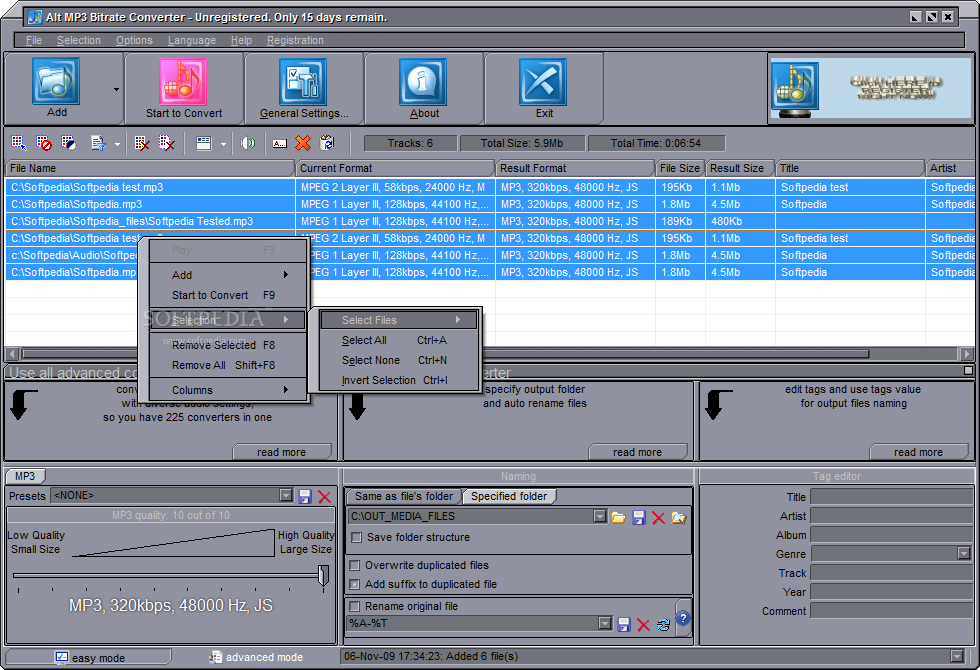Click the Start to Convert icon

pyautogui.click(x=182, y=82)
